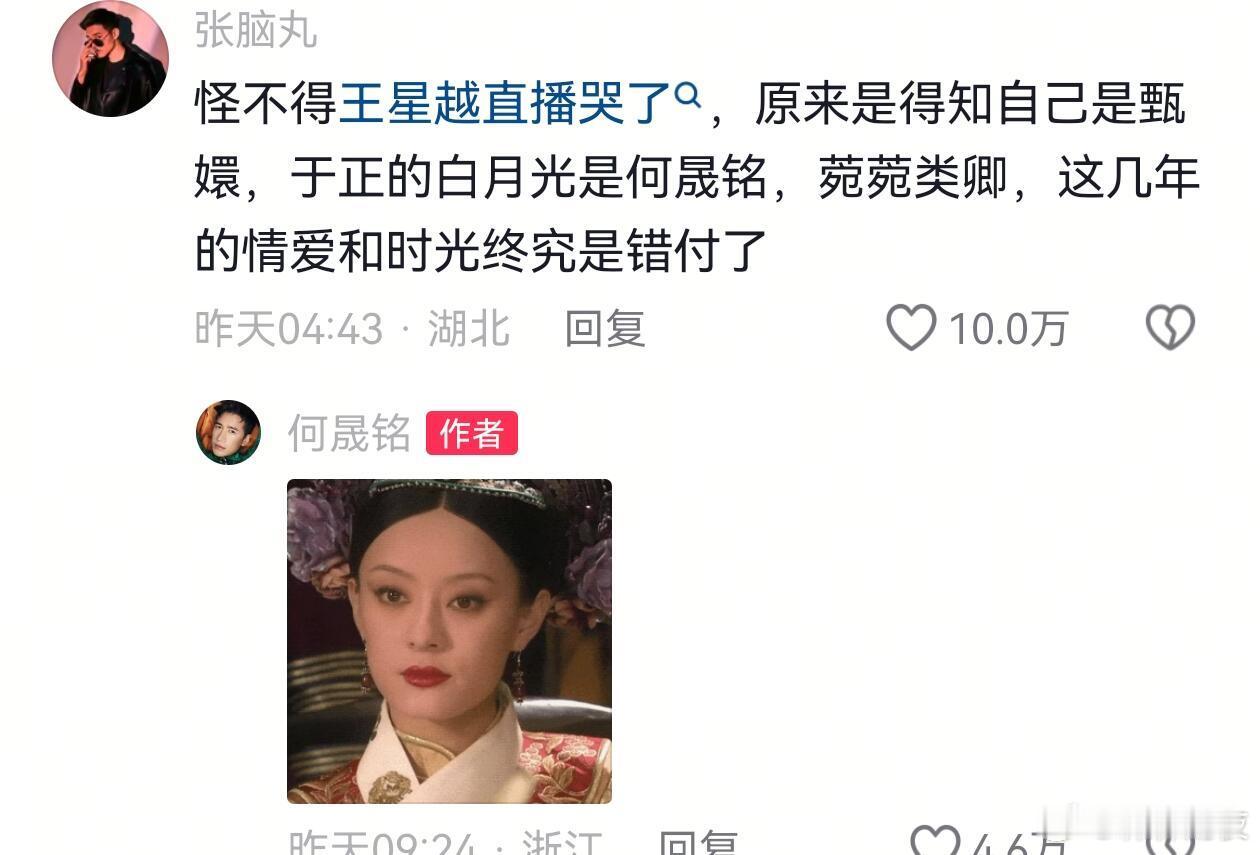View the palace drama image in reply
This screenshot has height=855, width=1260.
click(449, 641)
